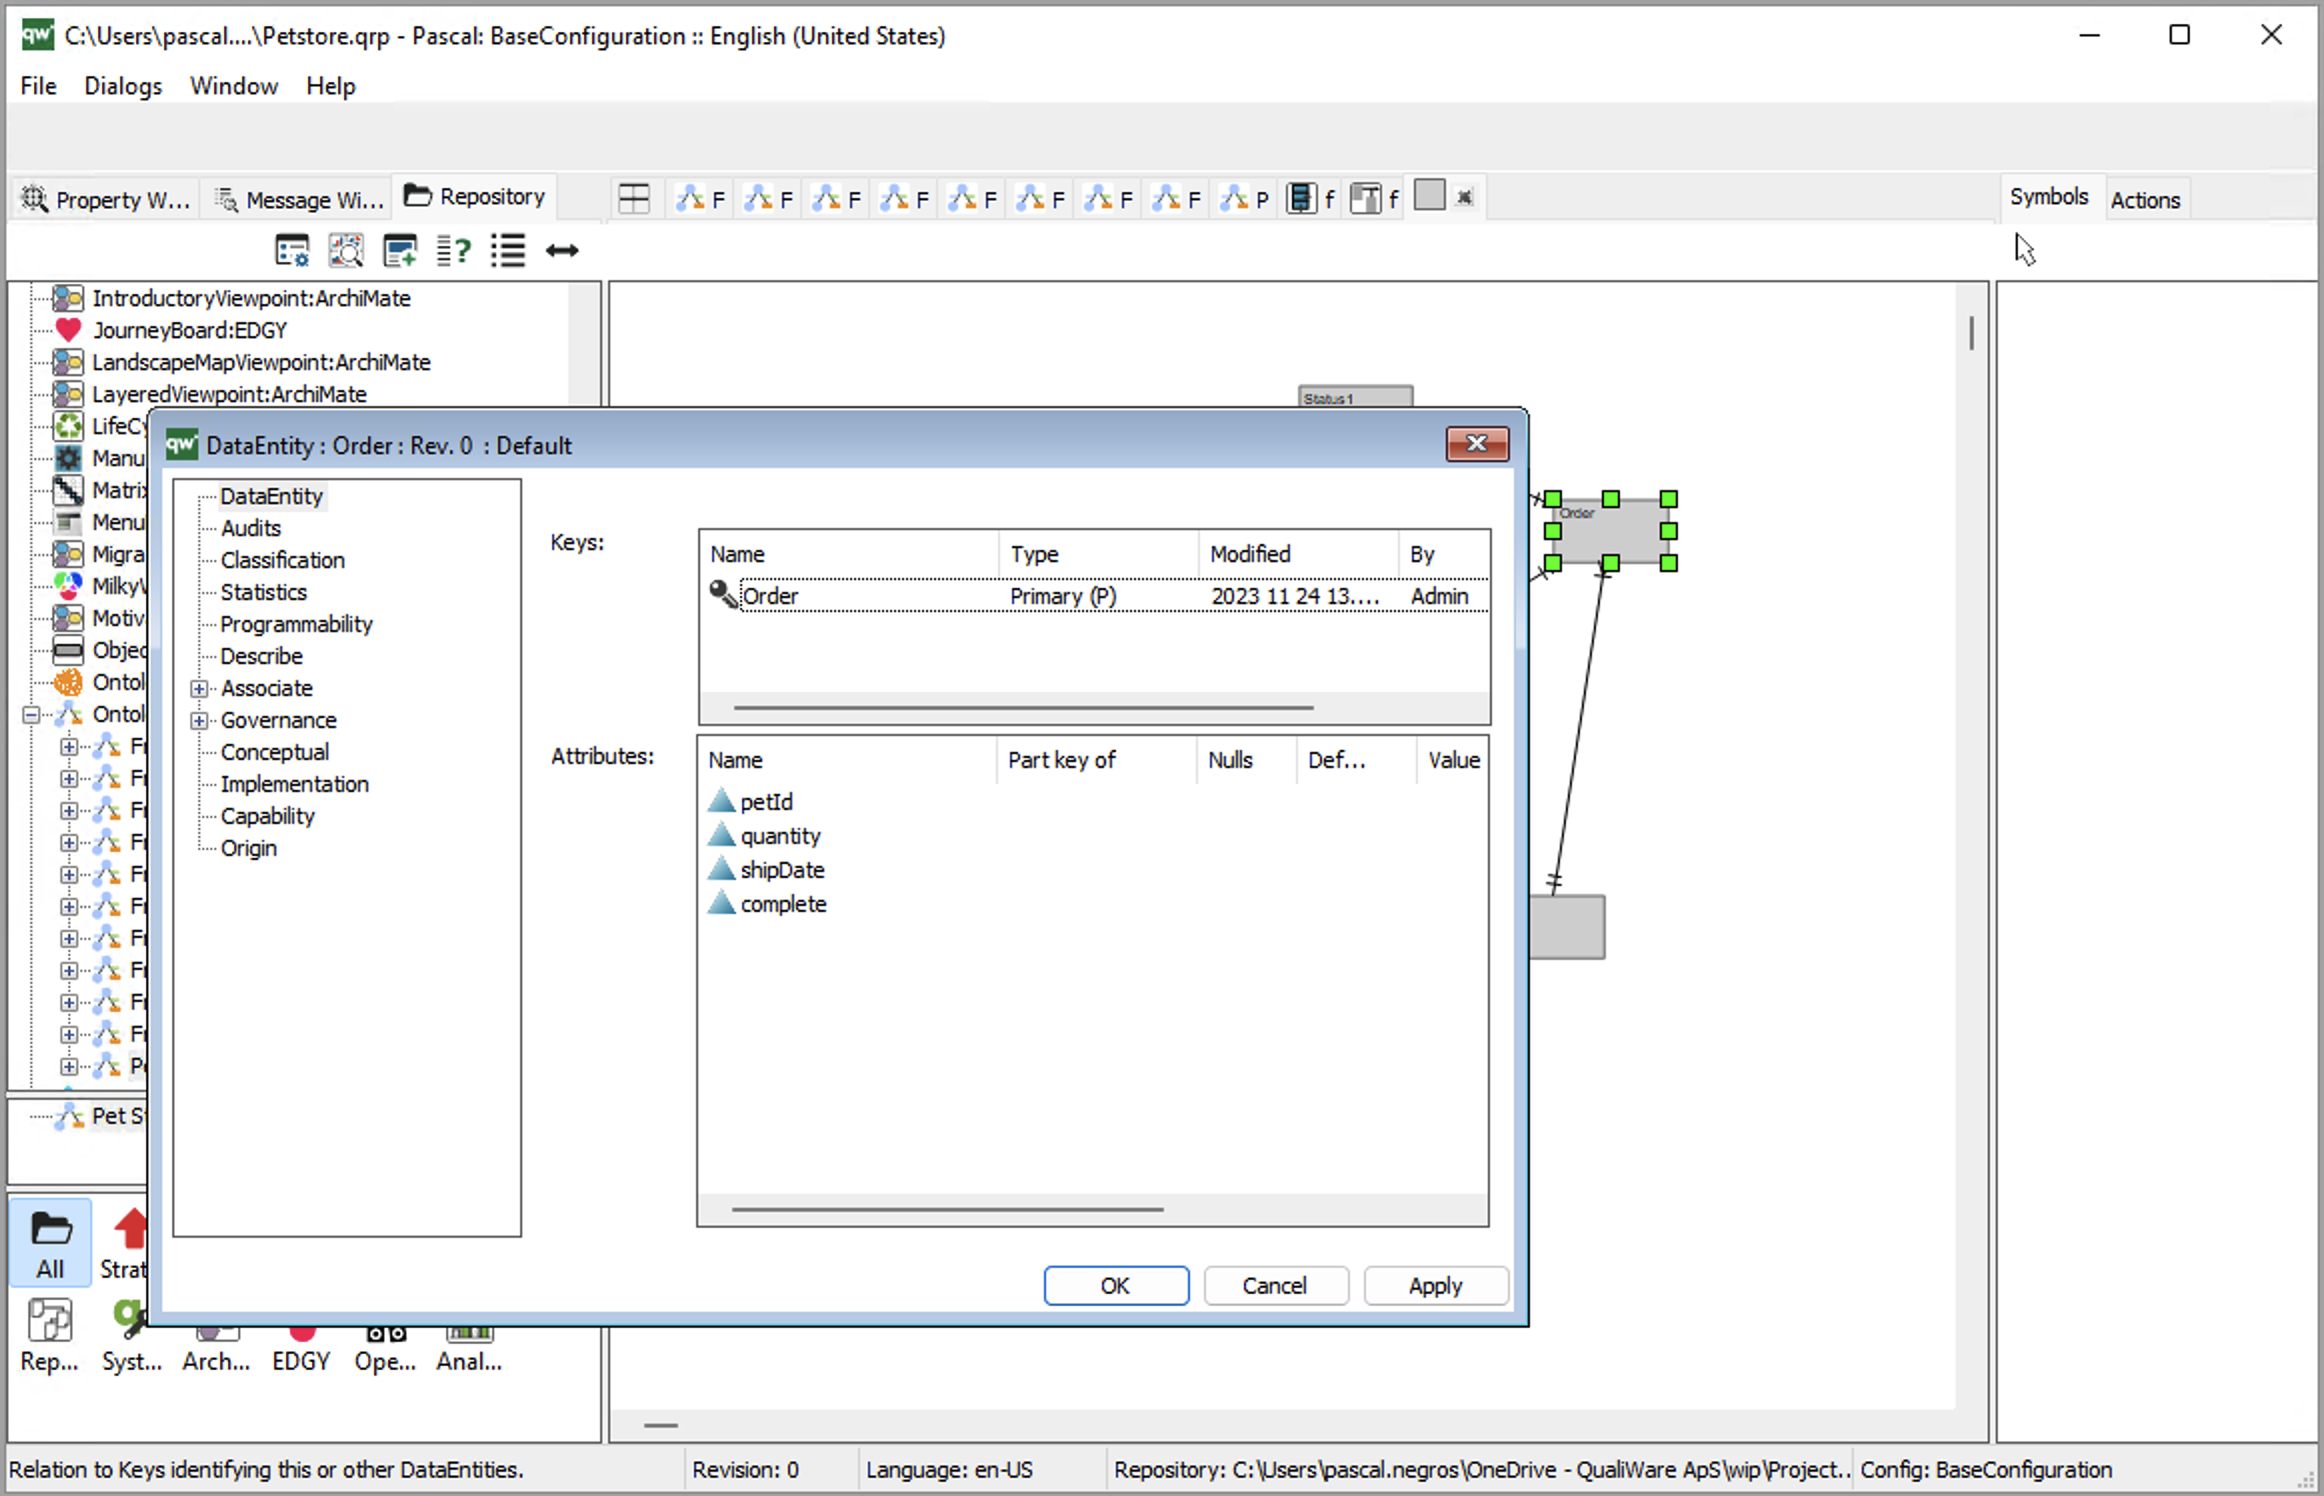Click the new window plus icon
The image size is (2324, 1496).
pyautogui.click(x=400, y=251)
